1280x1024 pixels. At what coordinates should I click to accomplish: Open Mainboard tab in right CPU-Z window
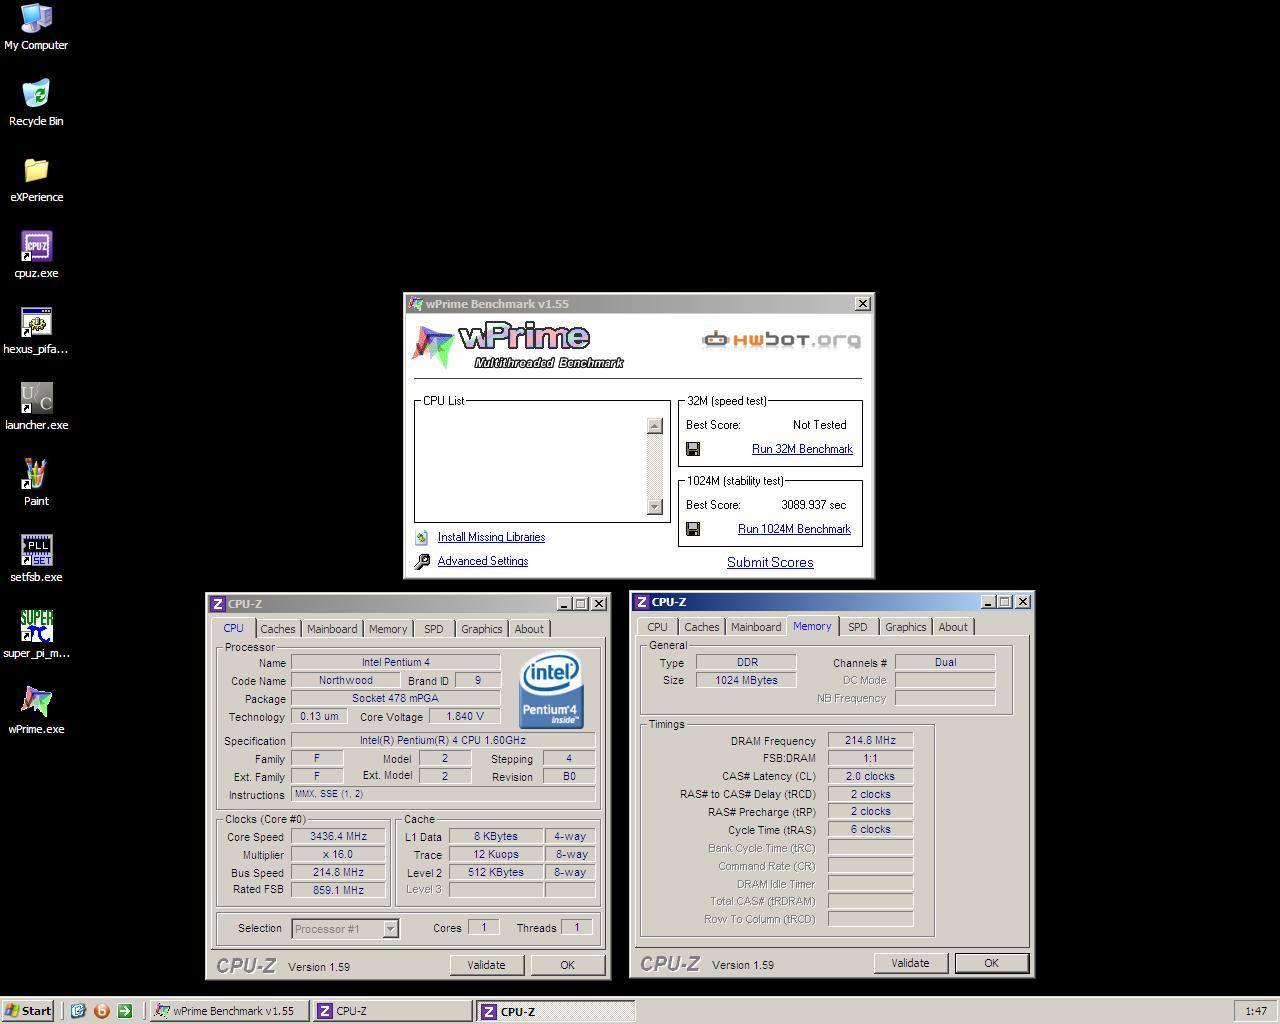(756, 627)
